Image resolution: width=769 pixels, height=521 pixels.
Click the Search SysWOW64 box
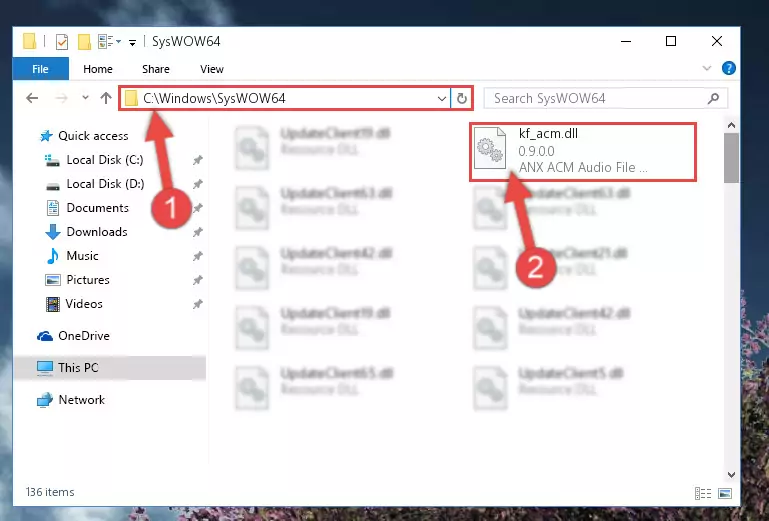606,99
